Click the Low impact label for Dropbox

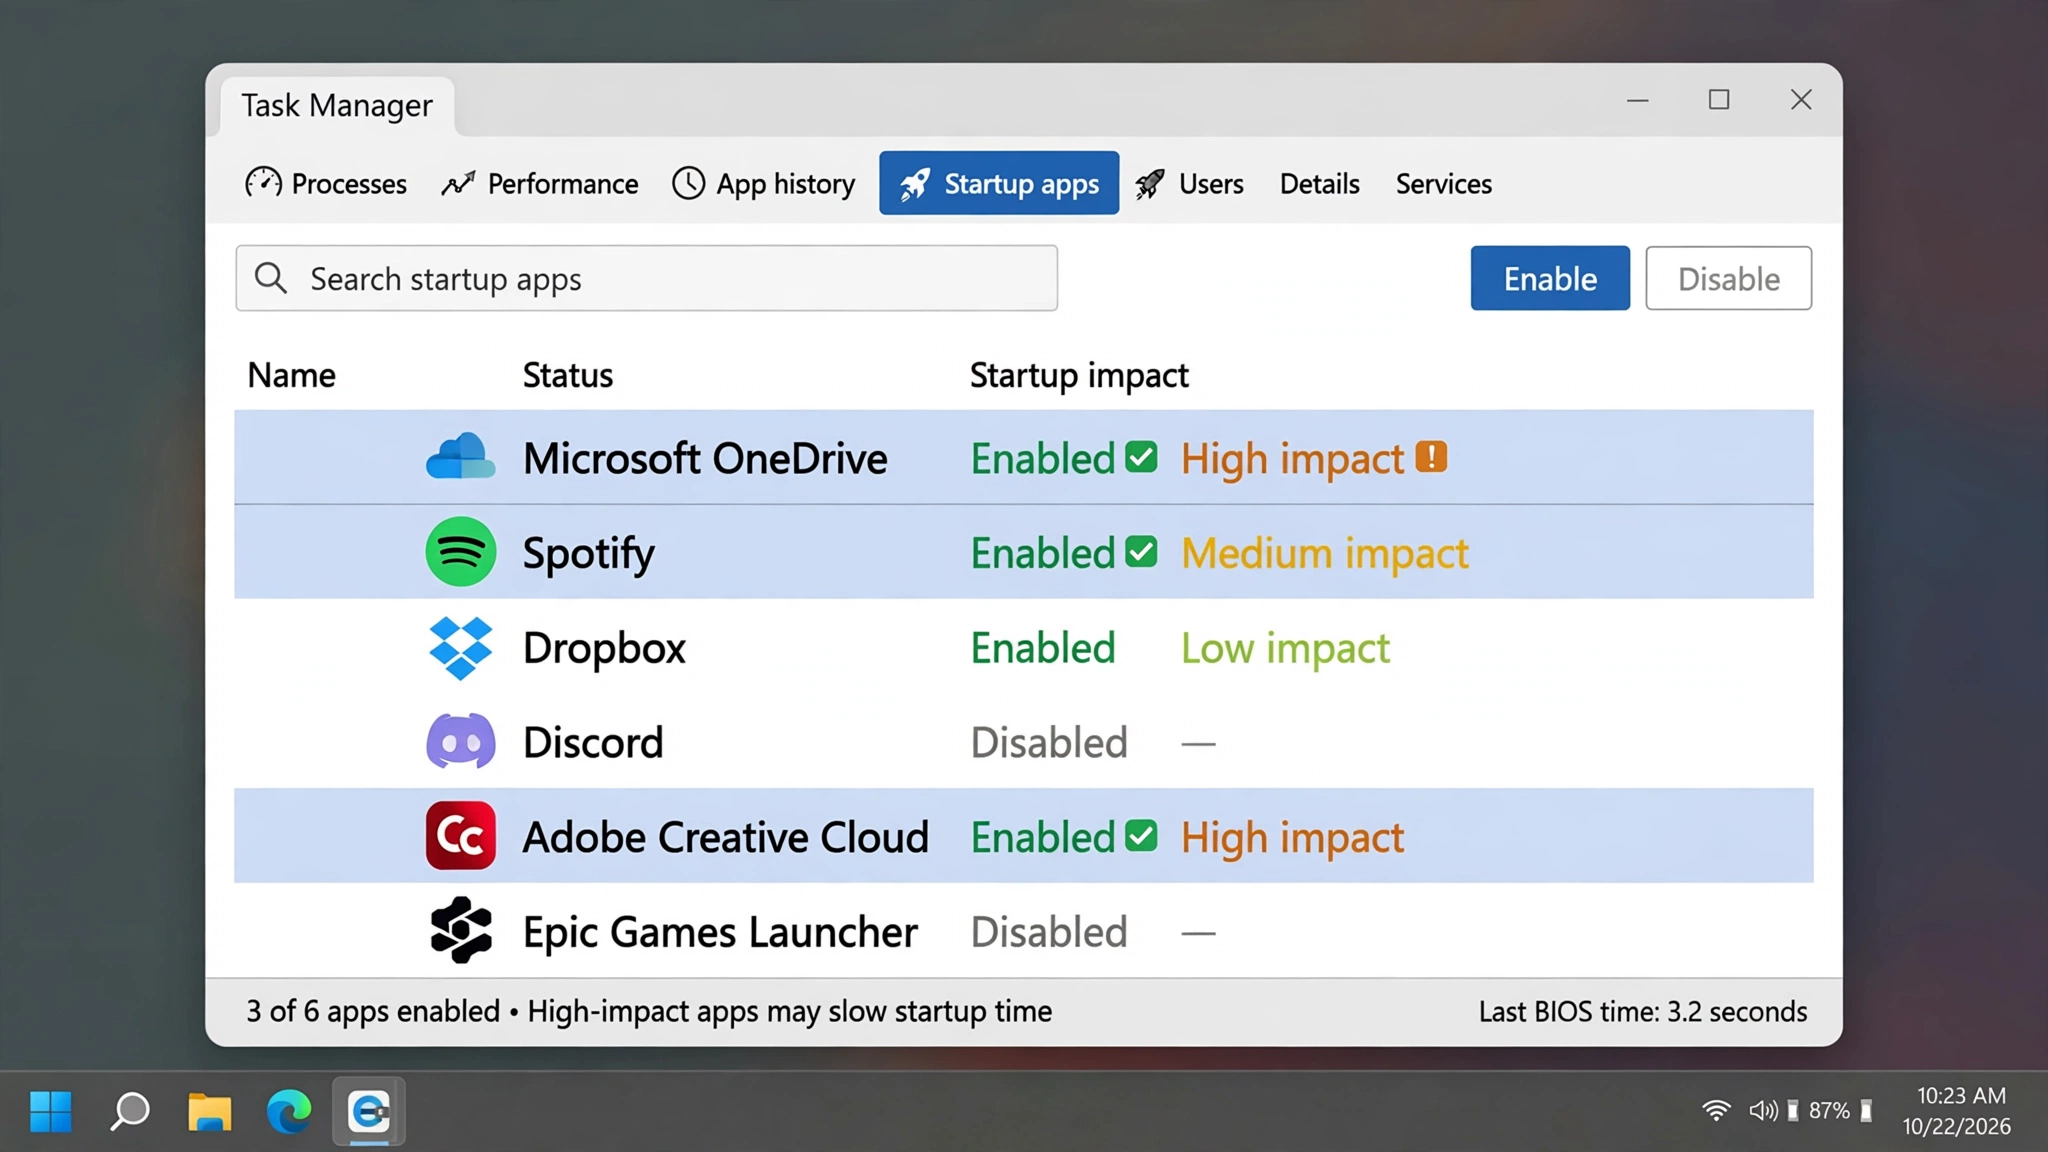point(1285,648)
